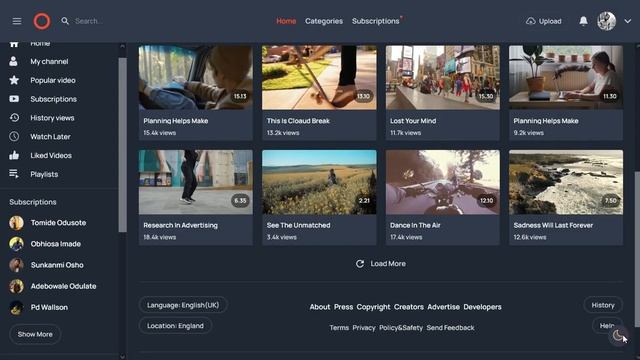Click the Advertise footer link
The image size is (640, 360).
[x=443, y=307]
